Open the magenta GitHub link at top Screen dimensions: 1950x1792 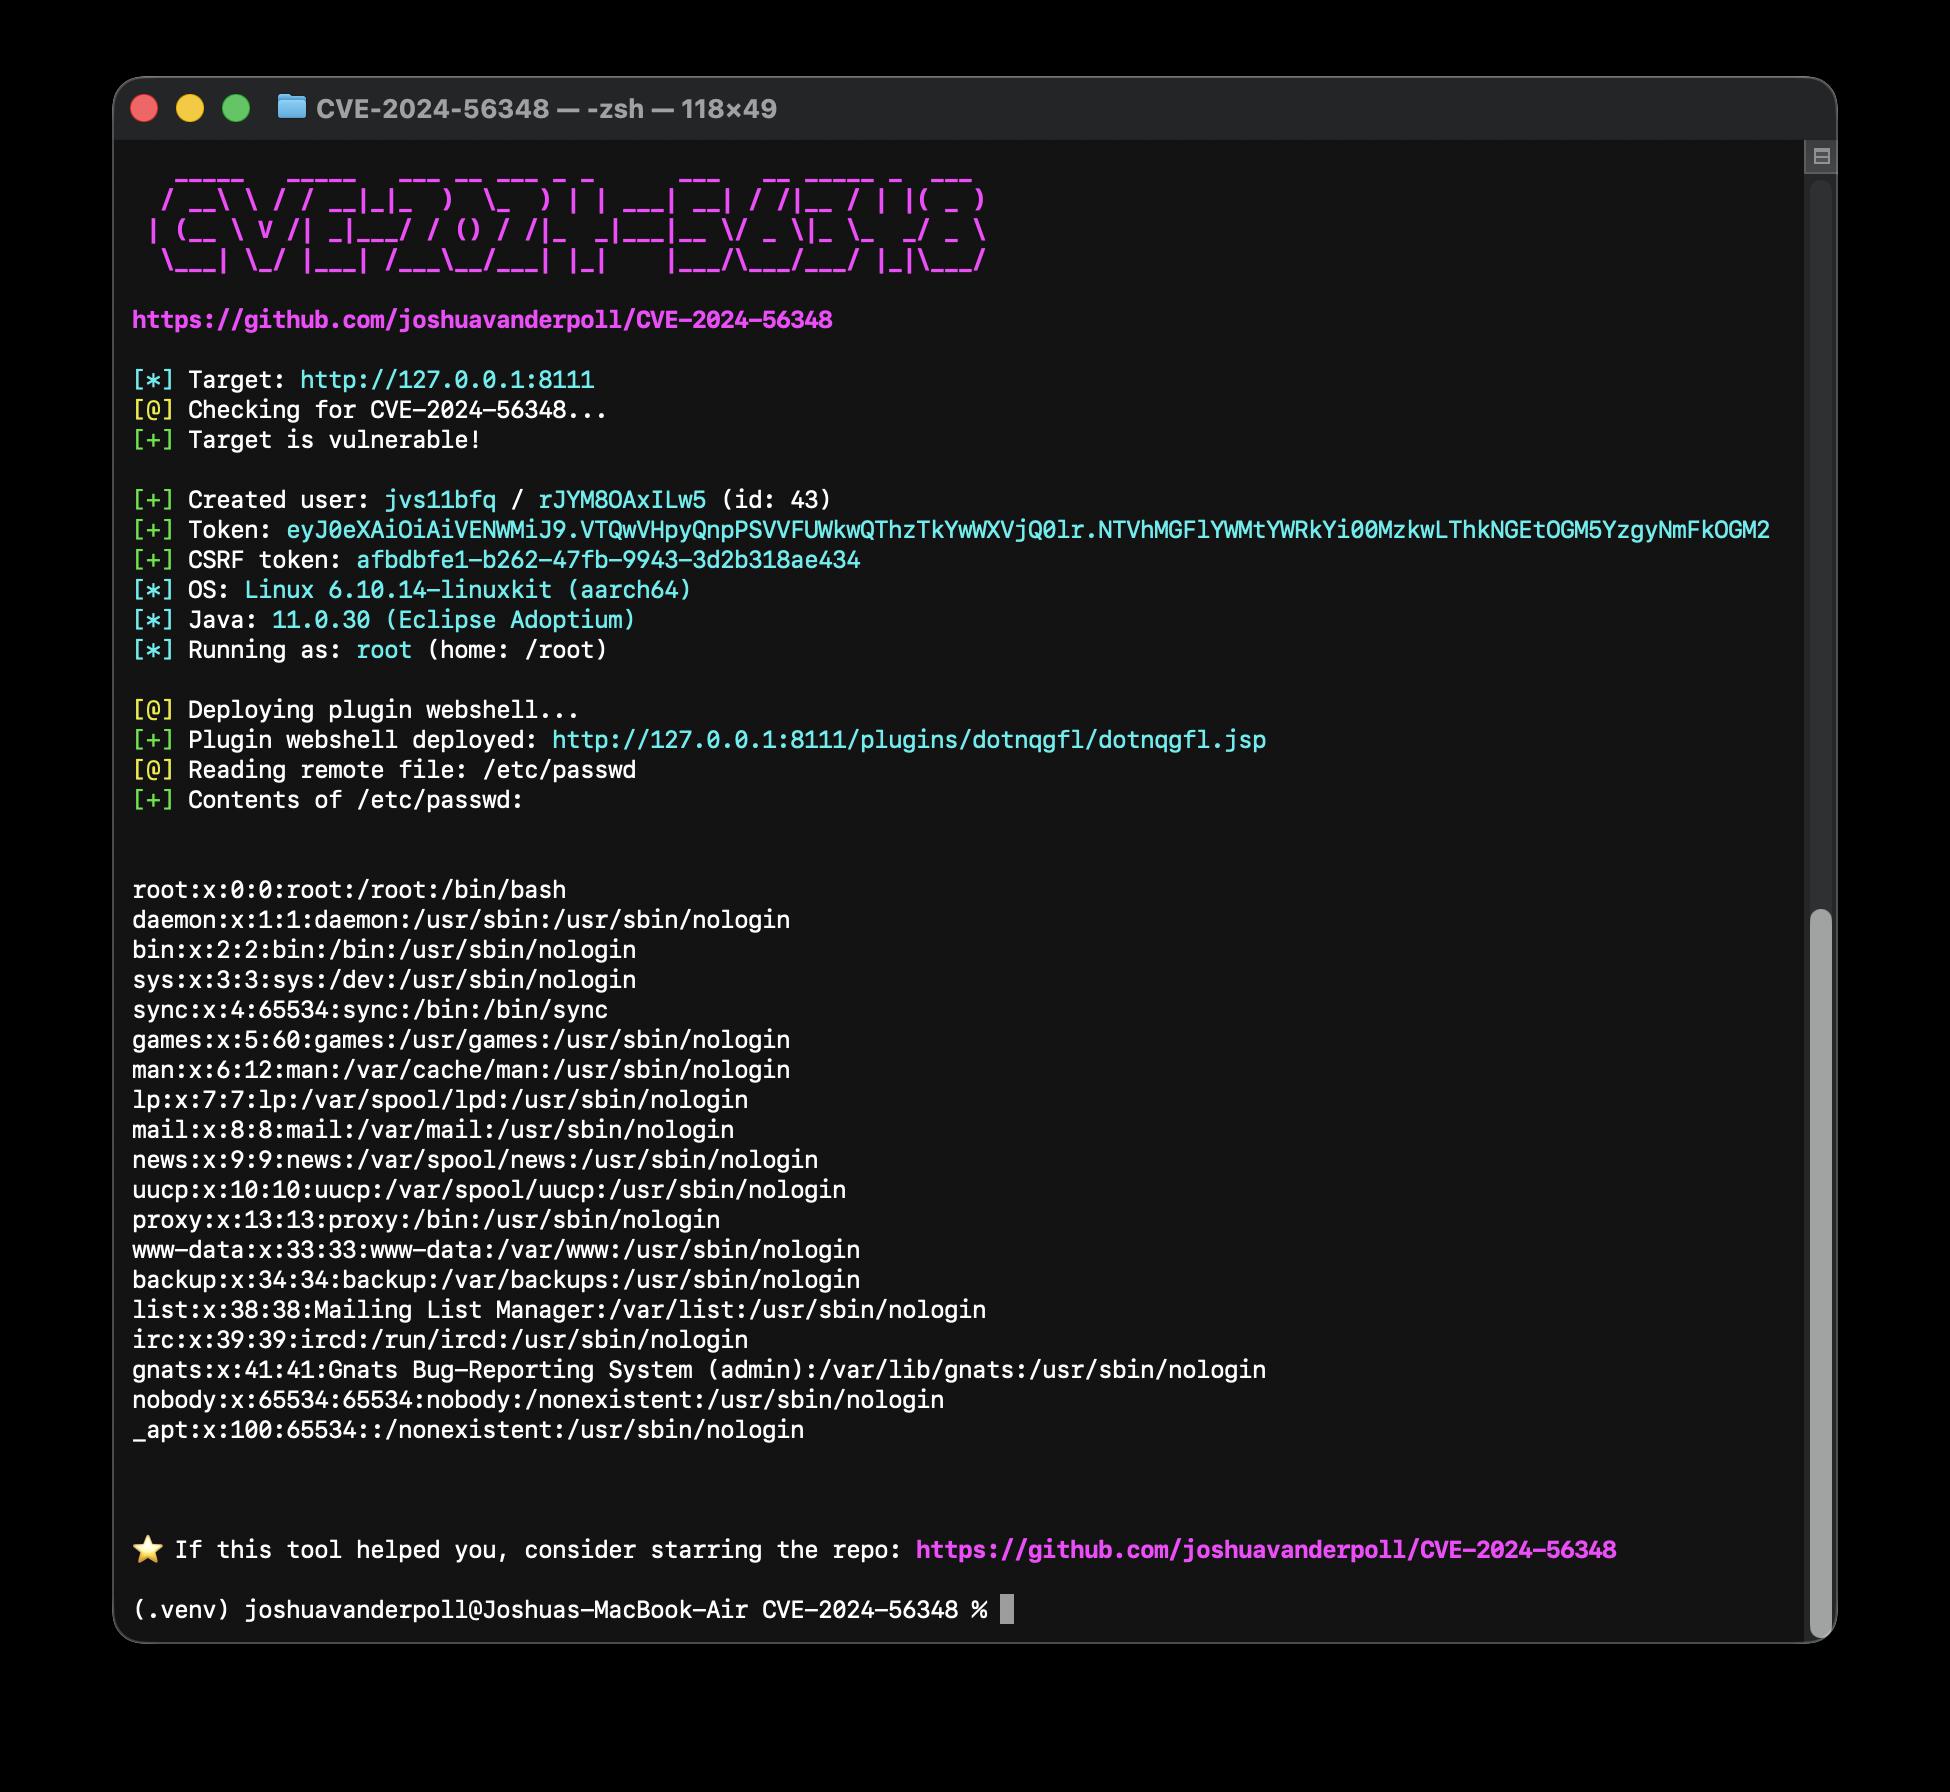coord(482,320)
